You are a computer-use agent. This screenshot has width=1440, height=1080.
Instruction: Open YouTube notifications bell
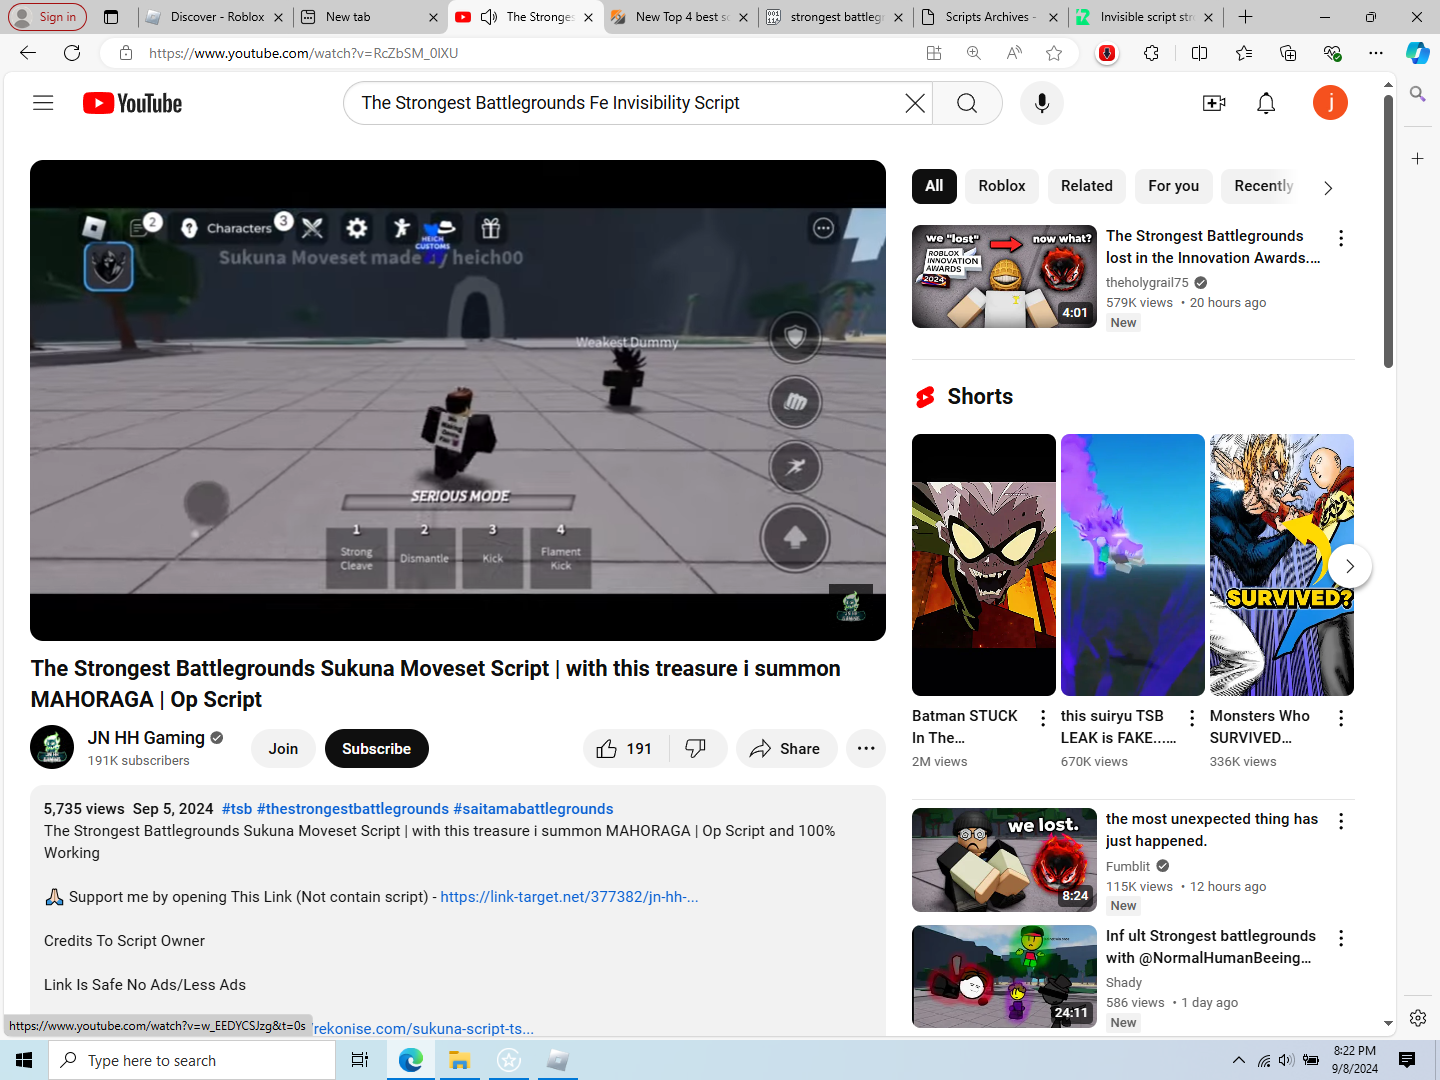click(1266, 103)
